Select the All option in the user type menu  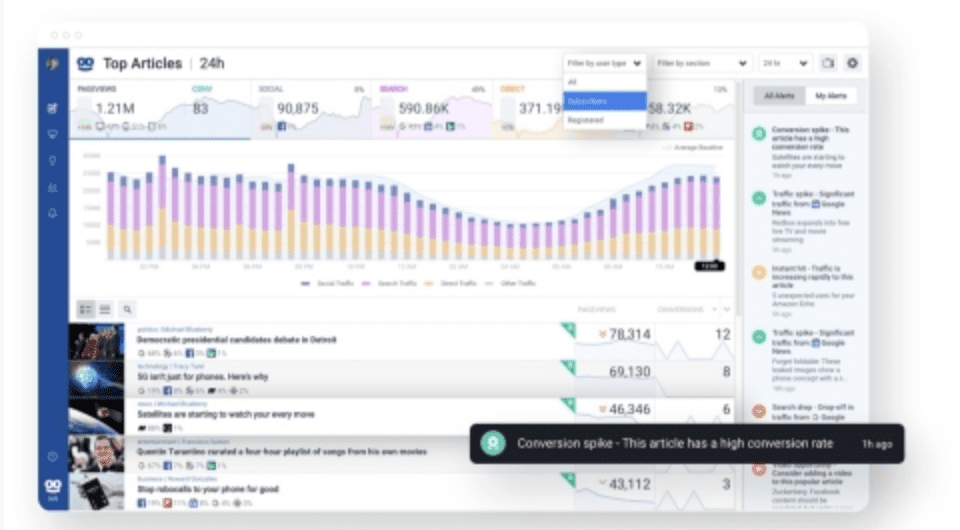[604, 82]
